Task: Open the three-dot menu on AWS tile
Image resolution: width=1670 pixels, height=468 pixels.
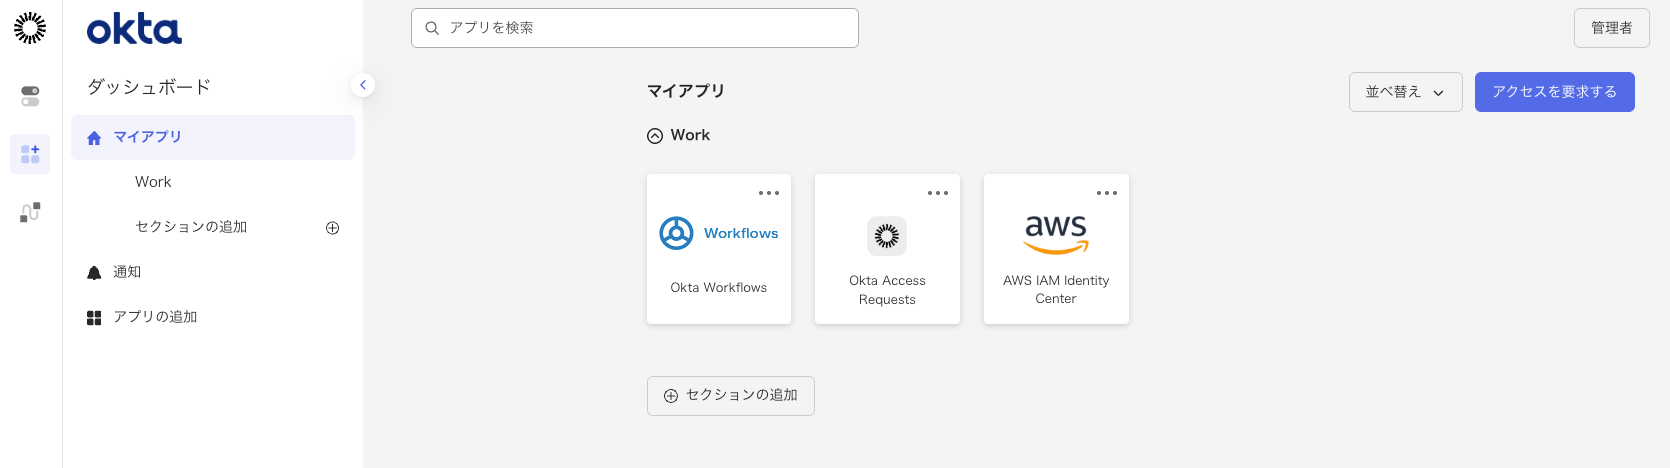Action: [x=1106, y=193]
